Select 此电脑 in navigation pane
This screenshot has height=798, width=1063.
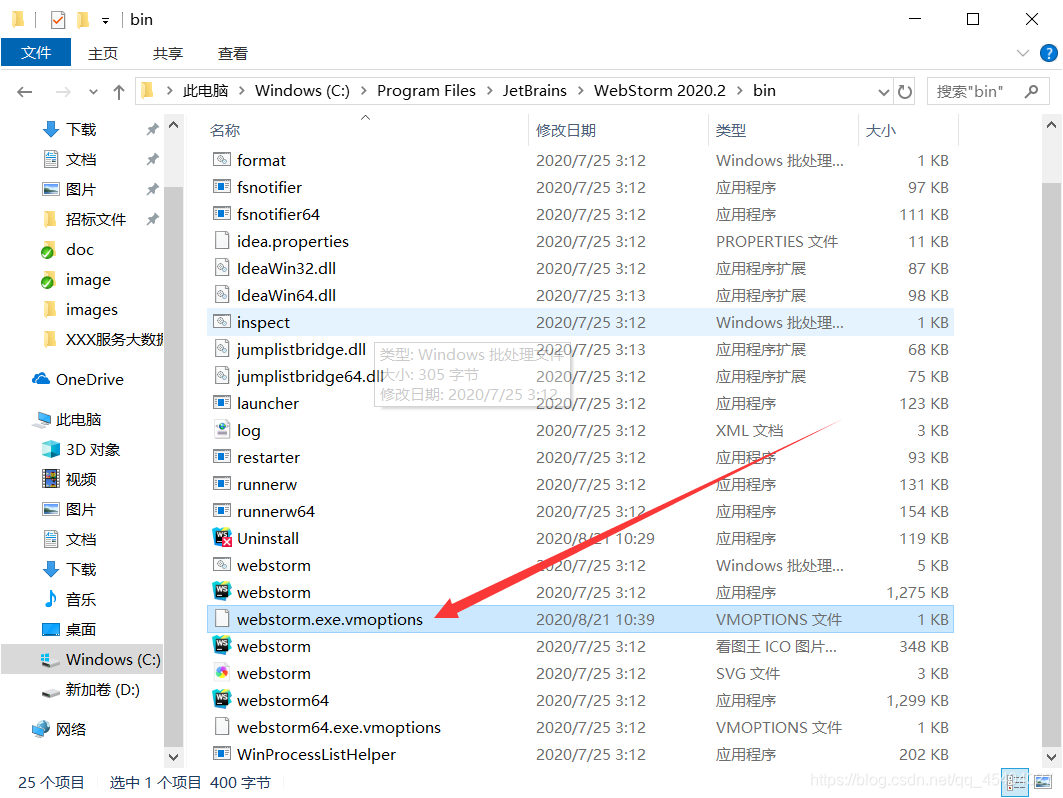(x=78, y=420)
